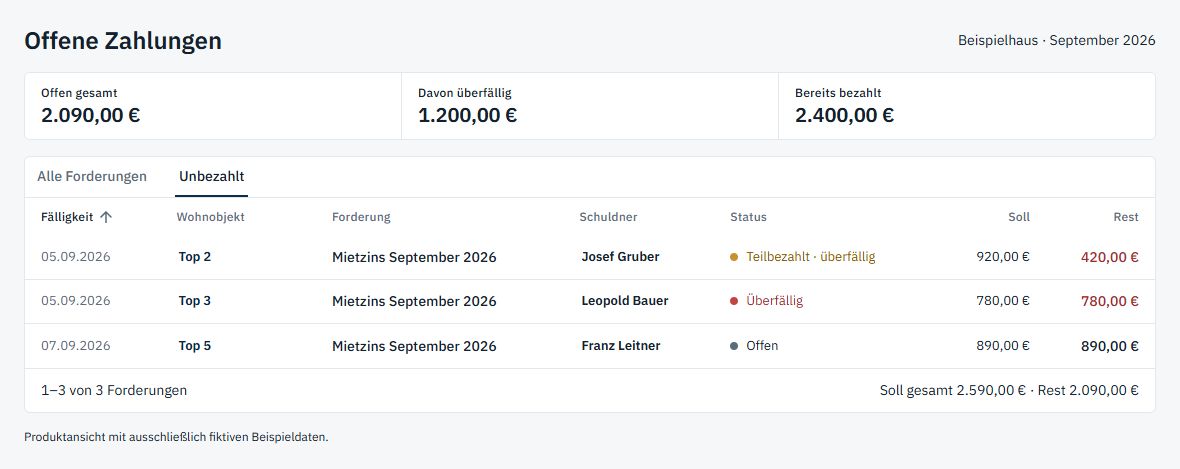This screenshot has height=469, width=1180.
Task: Click the amber status dot for Josef Gruber
Action: pos(734,257)
